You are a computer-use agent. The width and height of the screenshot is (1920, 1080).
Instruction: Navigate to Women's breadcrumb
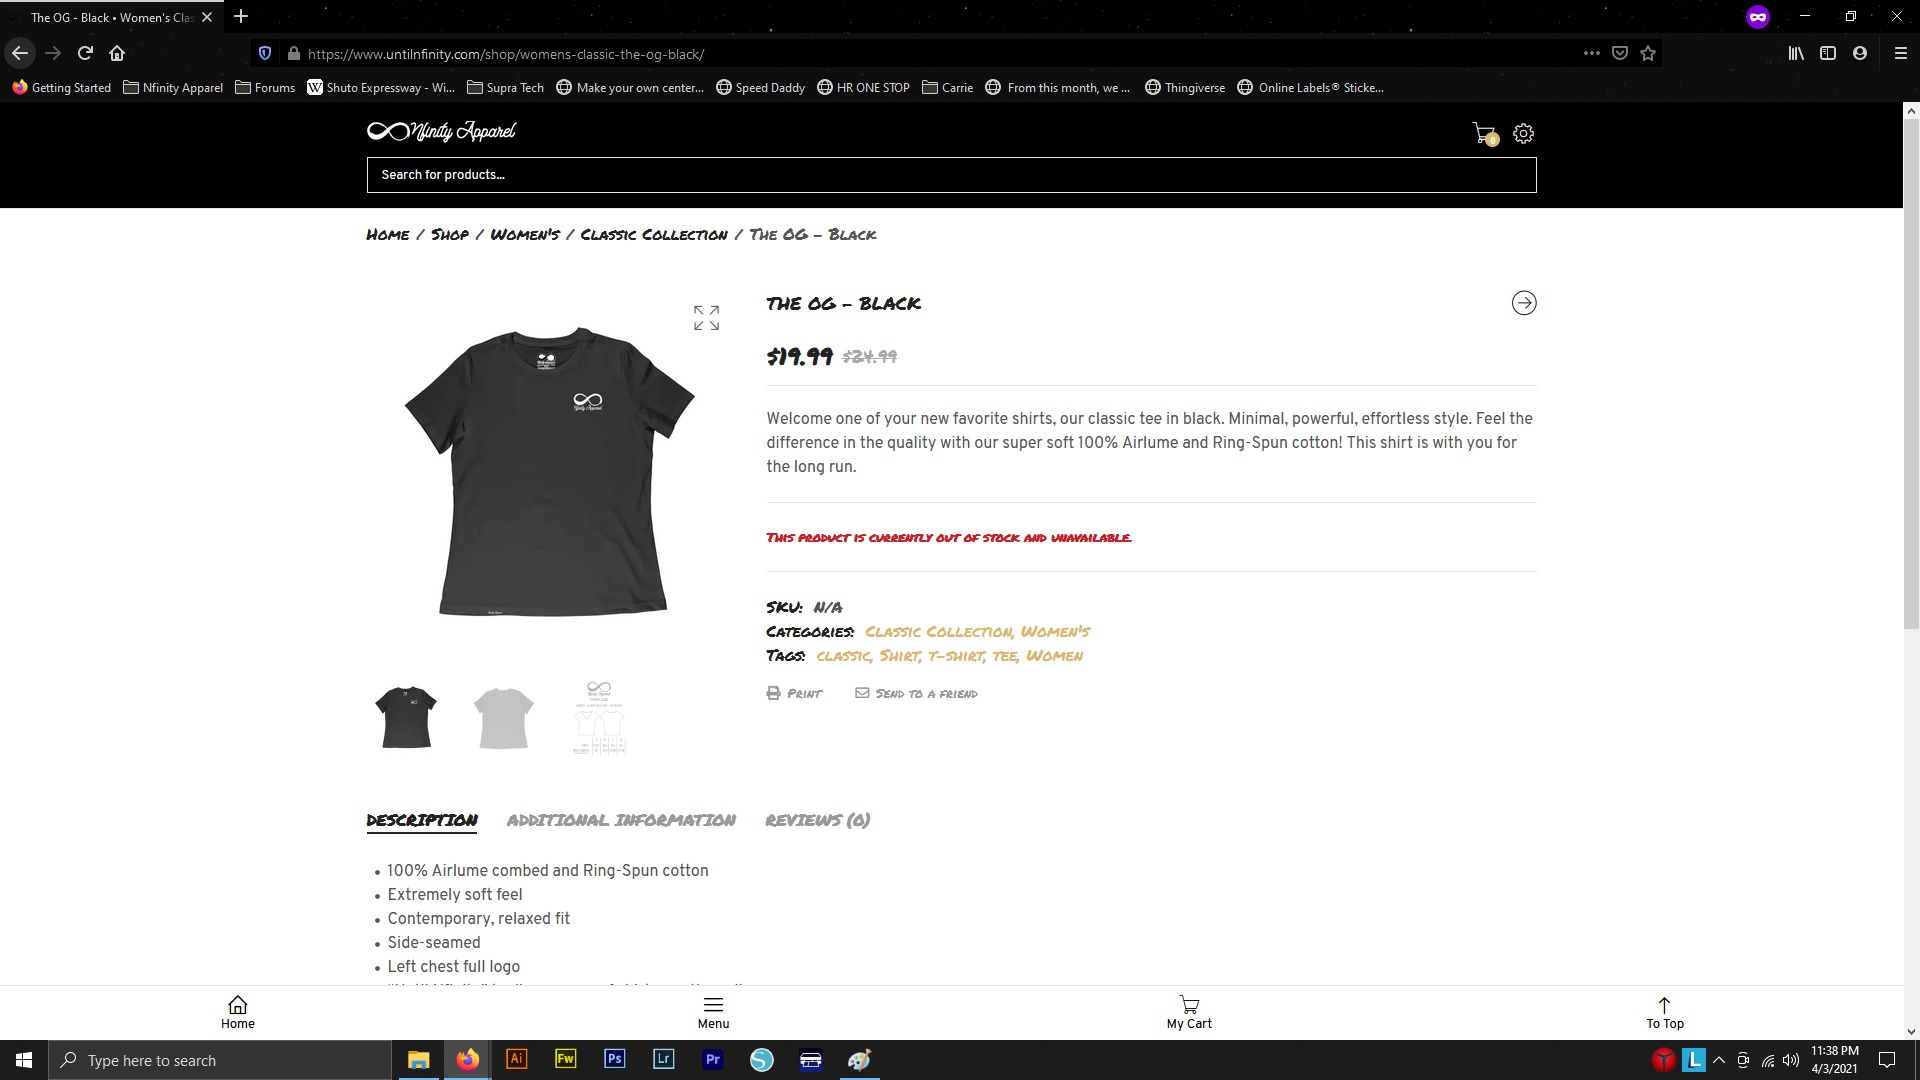[x=525, y=235]
